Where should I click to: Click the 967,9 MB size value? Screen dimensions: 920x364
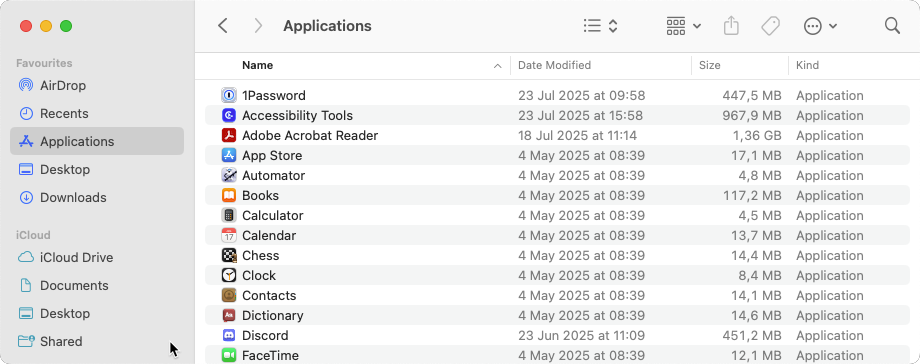(752, 116)
